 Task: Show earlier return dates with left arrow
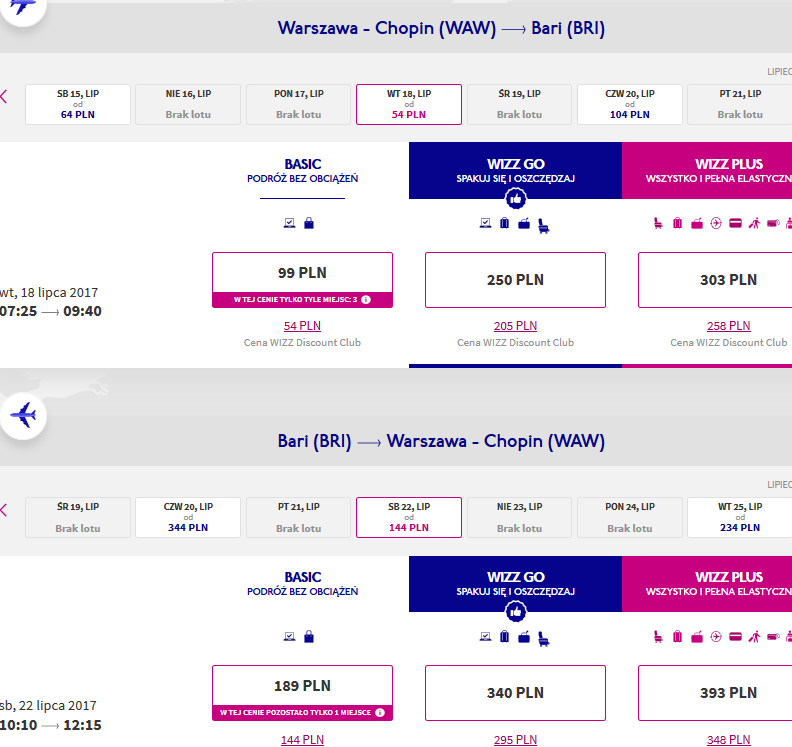(x=4, y=510)
